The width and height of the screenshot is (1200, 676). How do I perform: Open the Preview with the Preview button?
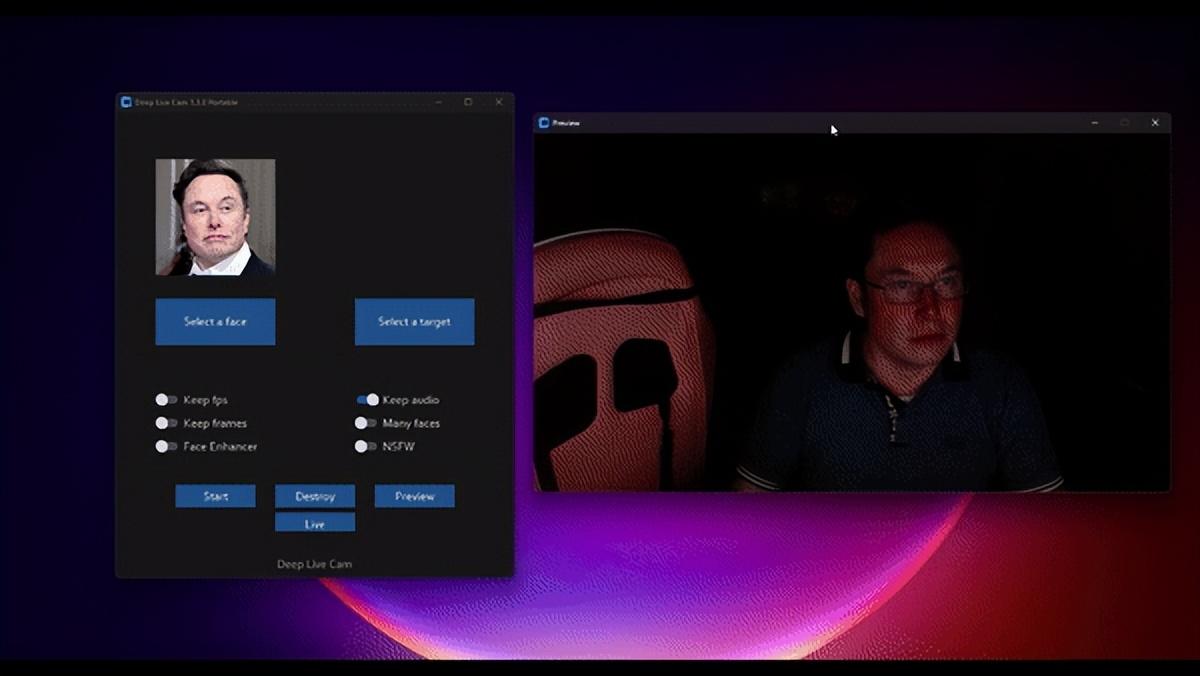[414, 496]
